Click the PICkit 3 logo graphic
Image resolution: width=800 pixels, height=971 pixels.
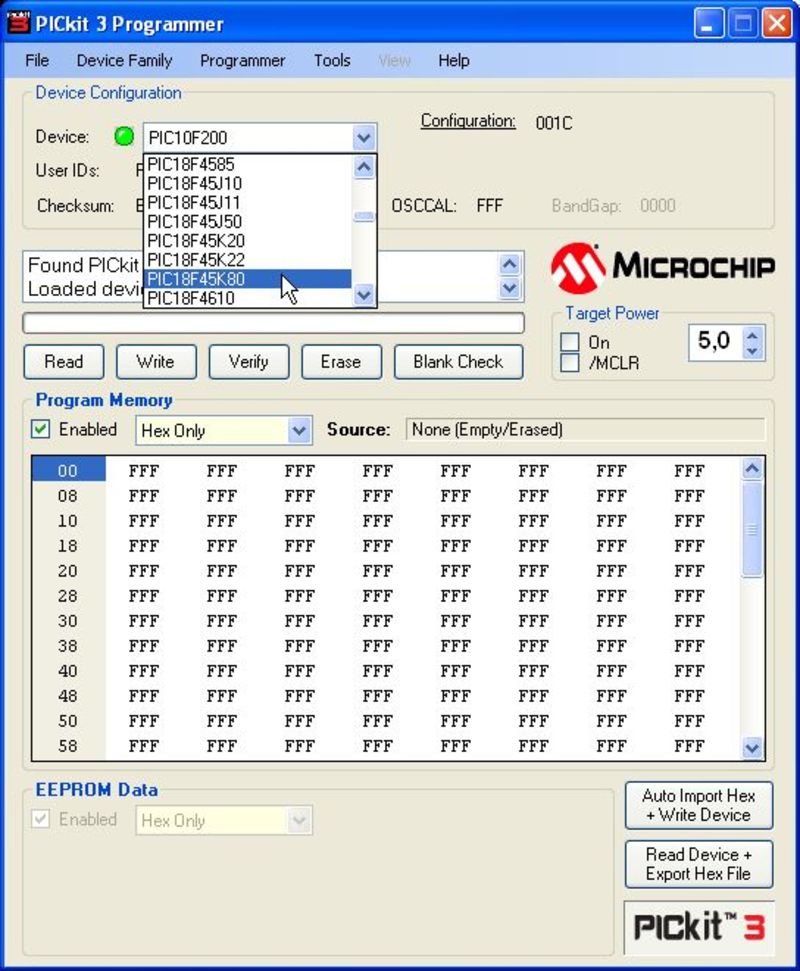coord(697,927)
